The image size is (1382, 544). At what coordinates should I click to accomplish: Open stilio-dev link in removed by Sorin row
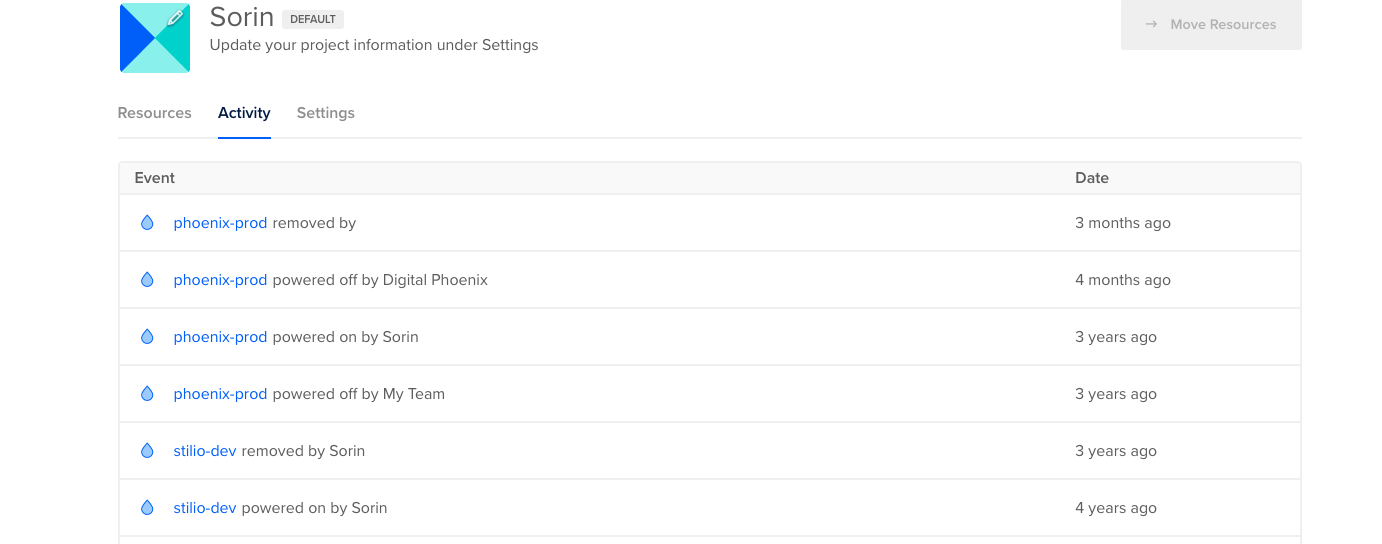click(205, 451)
